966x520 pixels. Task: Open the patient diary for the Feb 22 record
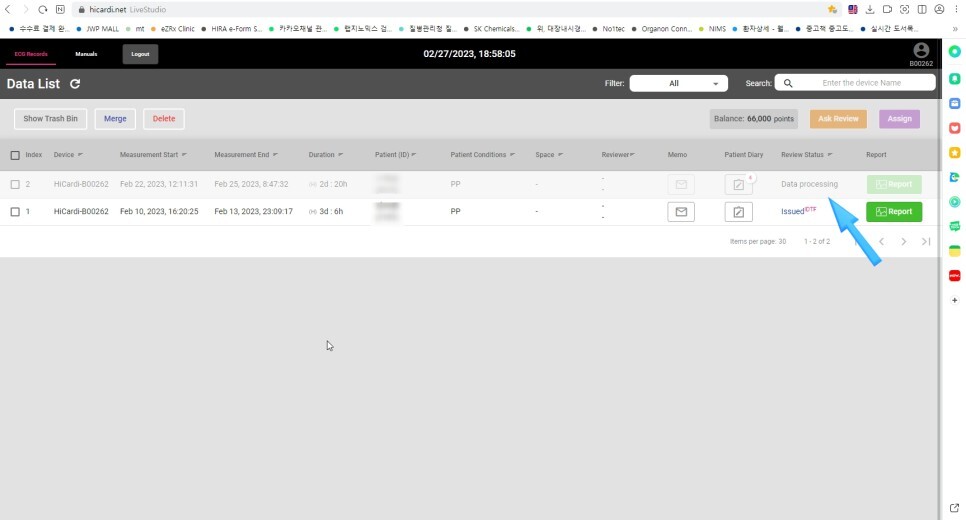[x=738, y=184]
